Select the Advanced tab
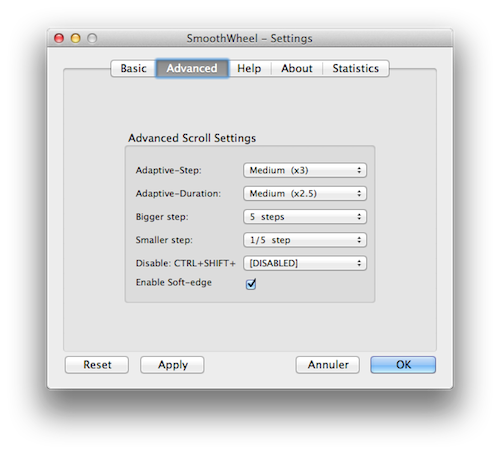 tap(192, 68)
